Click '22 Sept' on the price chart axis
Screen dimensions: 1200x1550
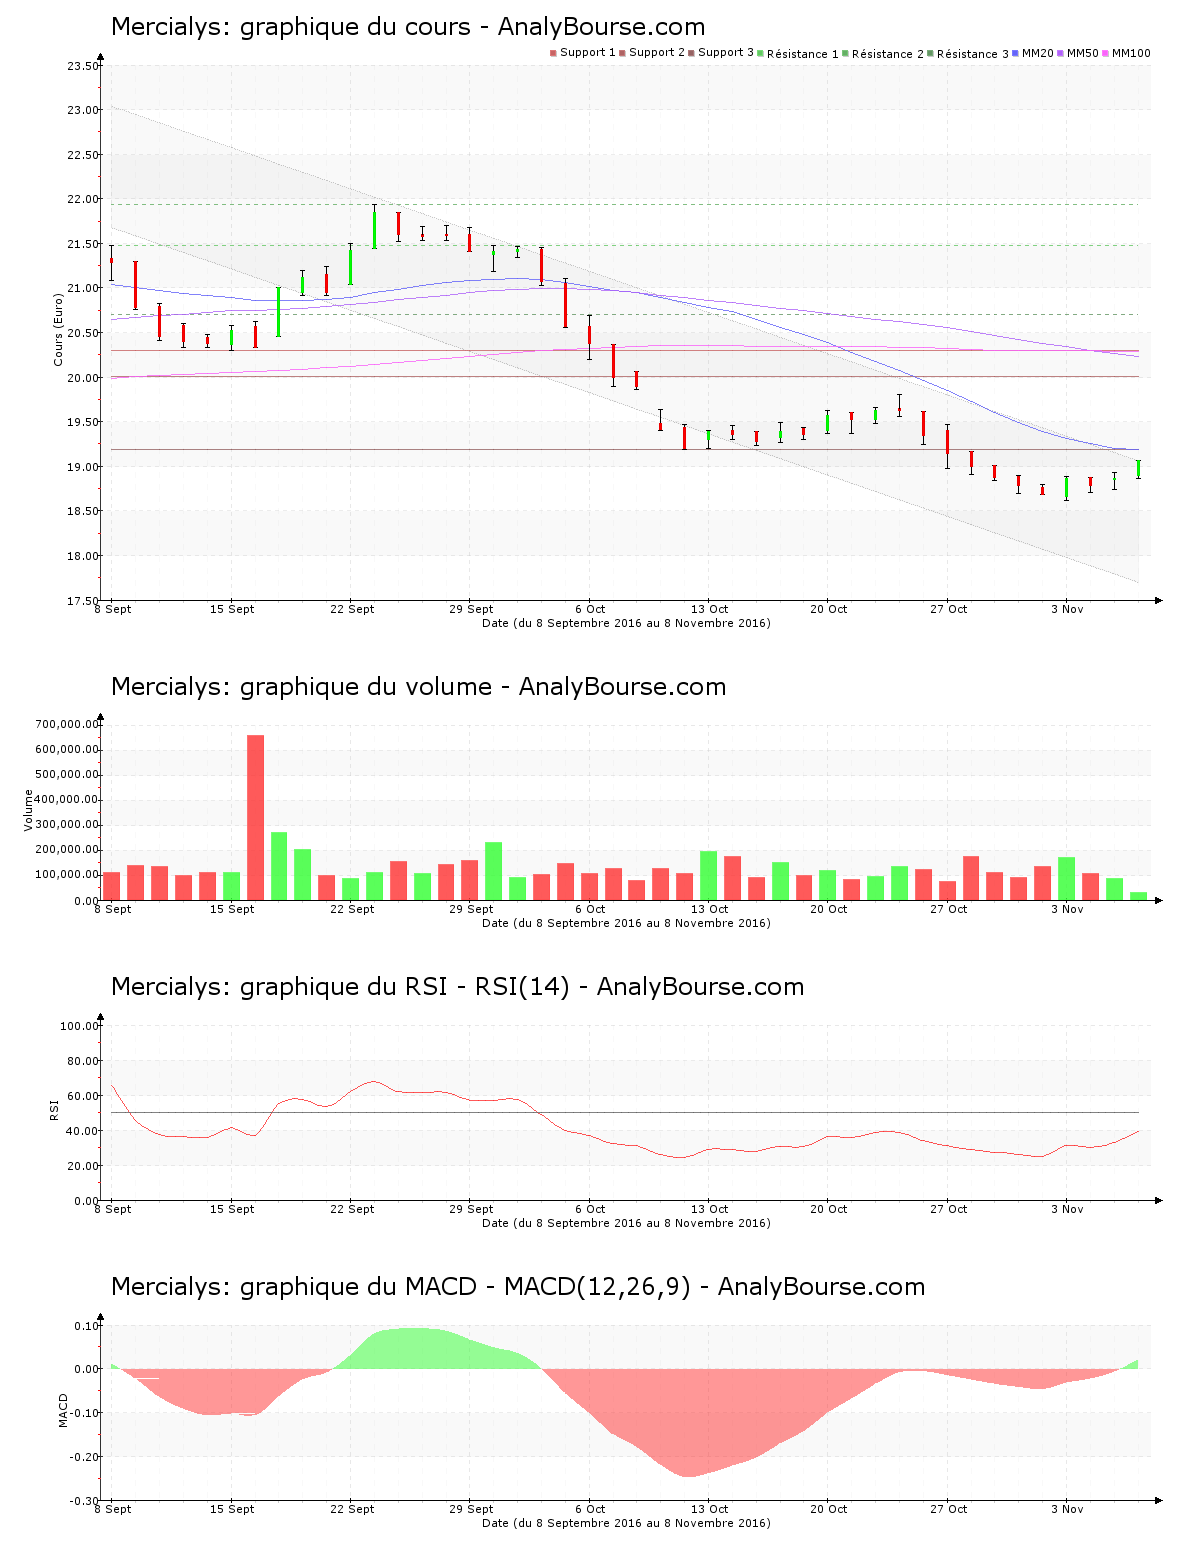click(x=352, y=609)
